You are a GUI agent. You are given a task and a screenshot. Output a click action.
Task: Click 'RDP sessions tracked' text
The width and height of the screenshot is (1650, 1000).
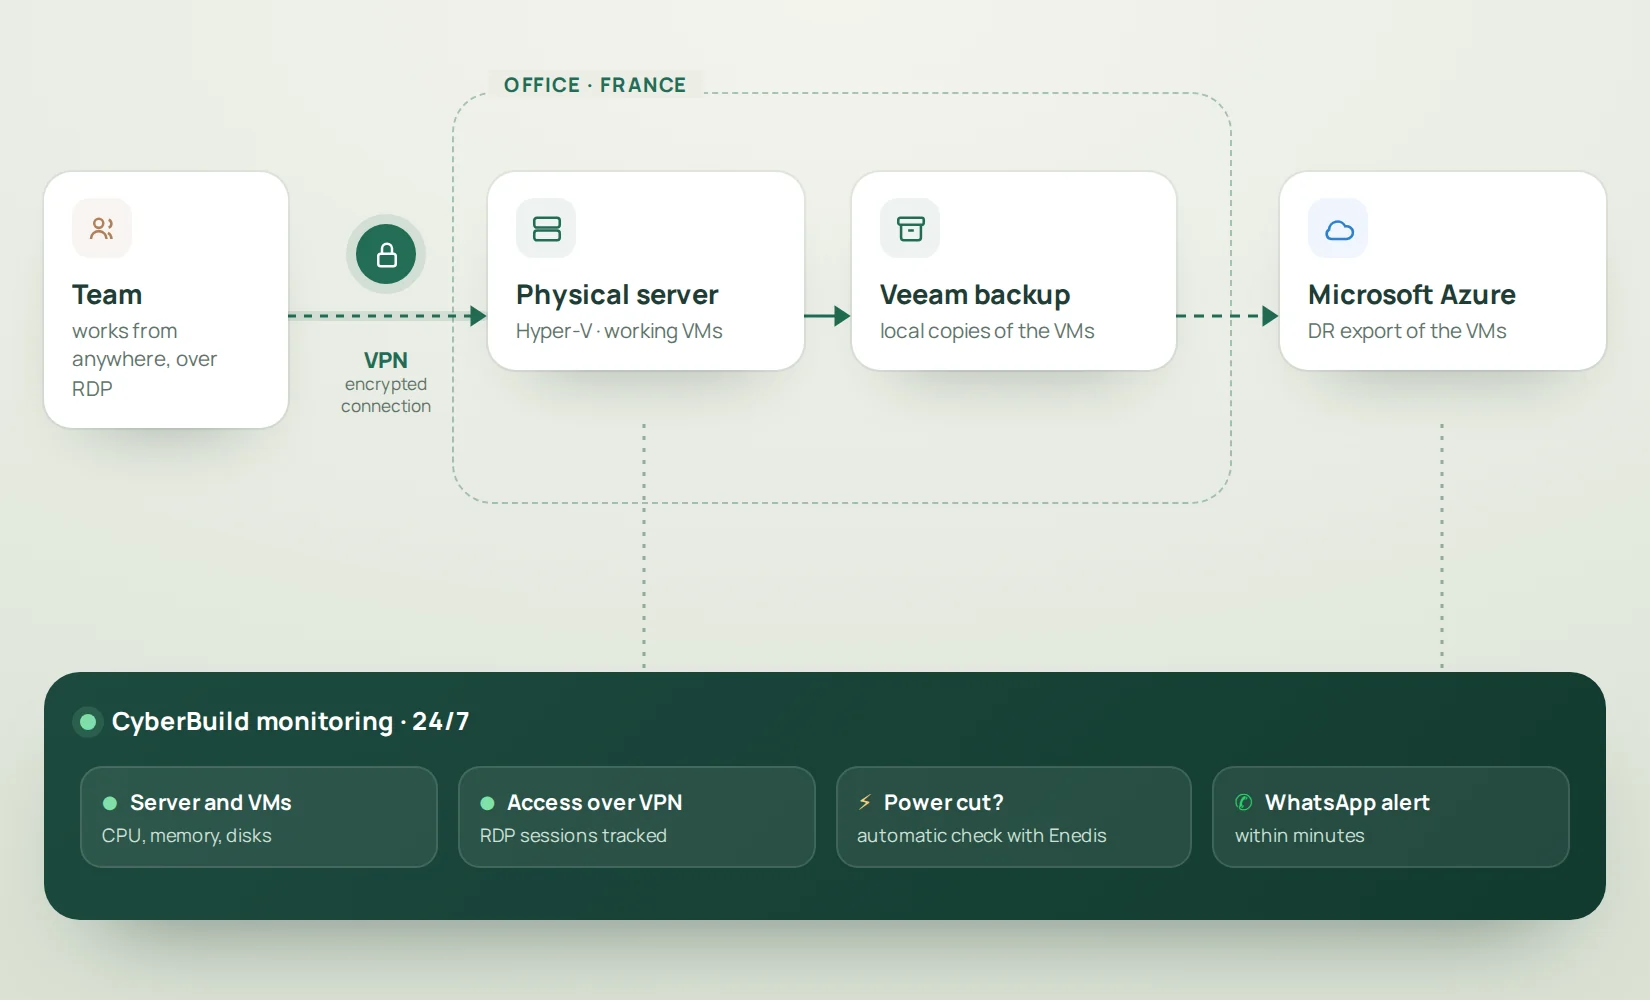573,836
